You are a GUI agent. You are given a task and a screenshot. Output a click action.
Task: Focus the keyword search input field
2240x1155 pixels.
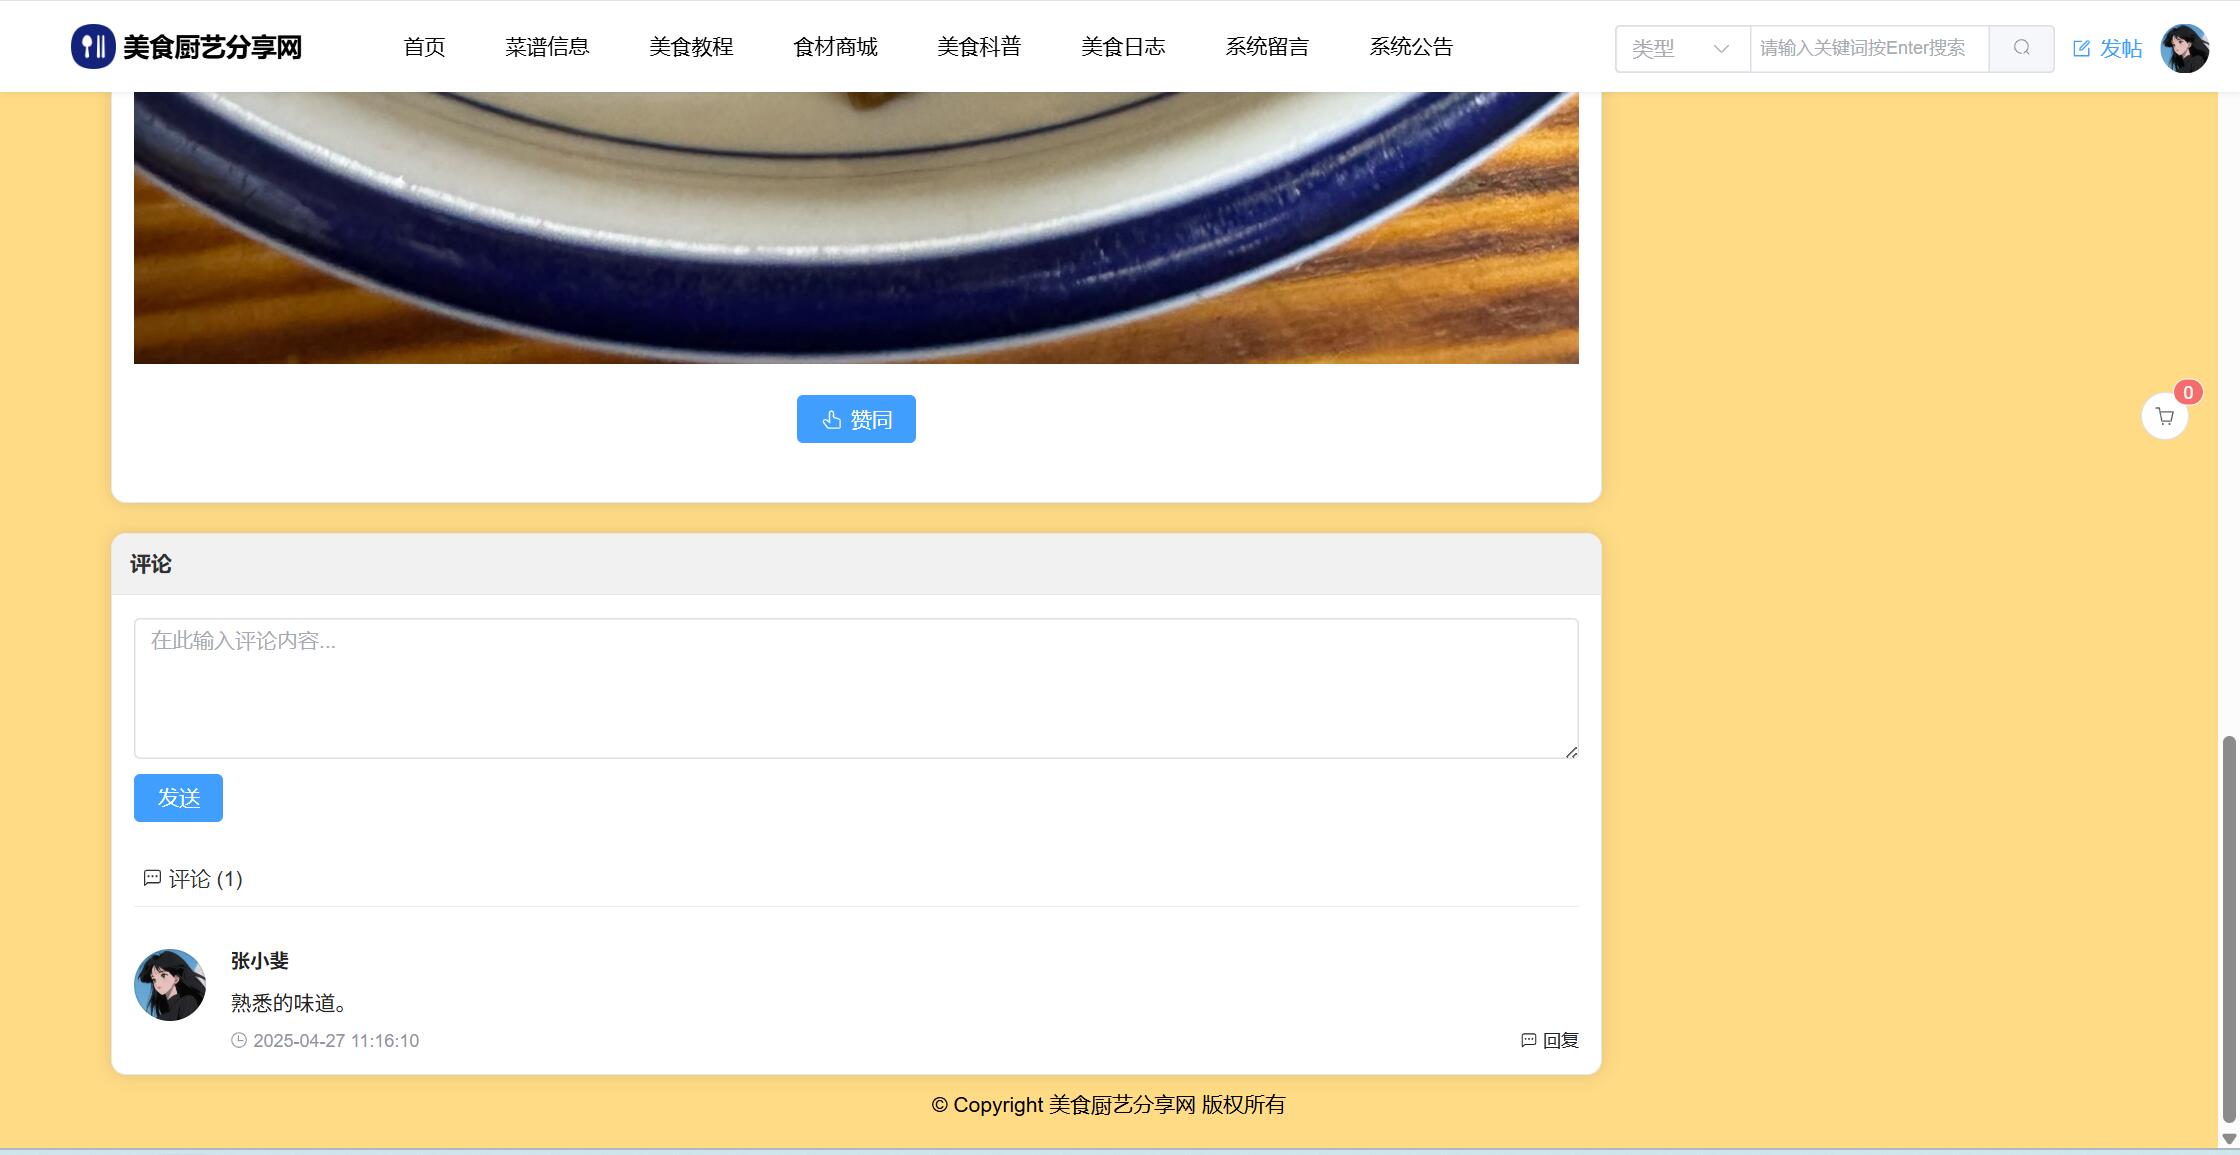click(x=1868, y=48)
